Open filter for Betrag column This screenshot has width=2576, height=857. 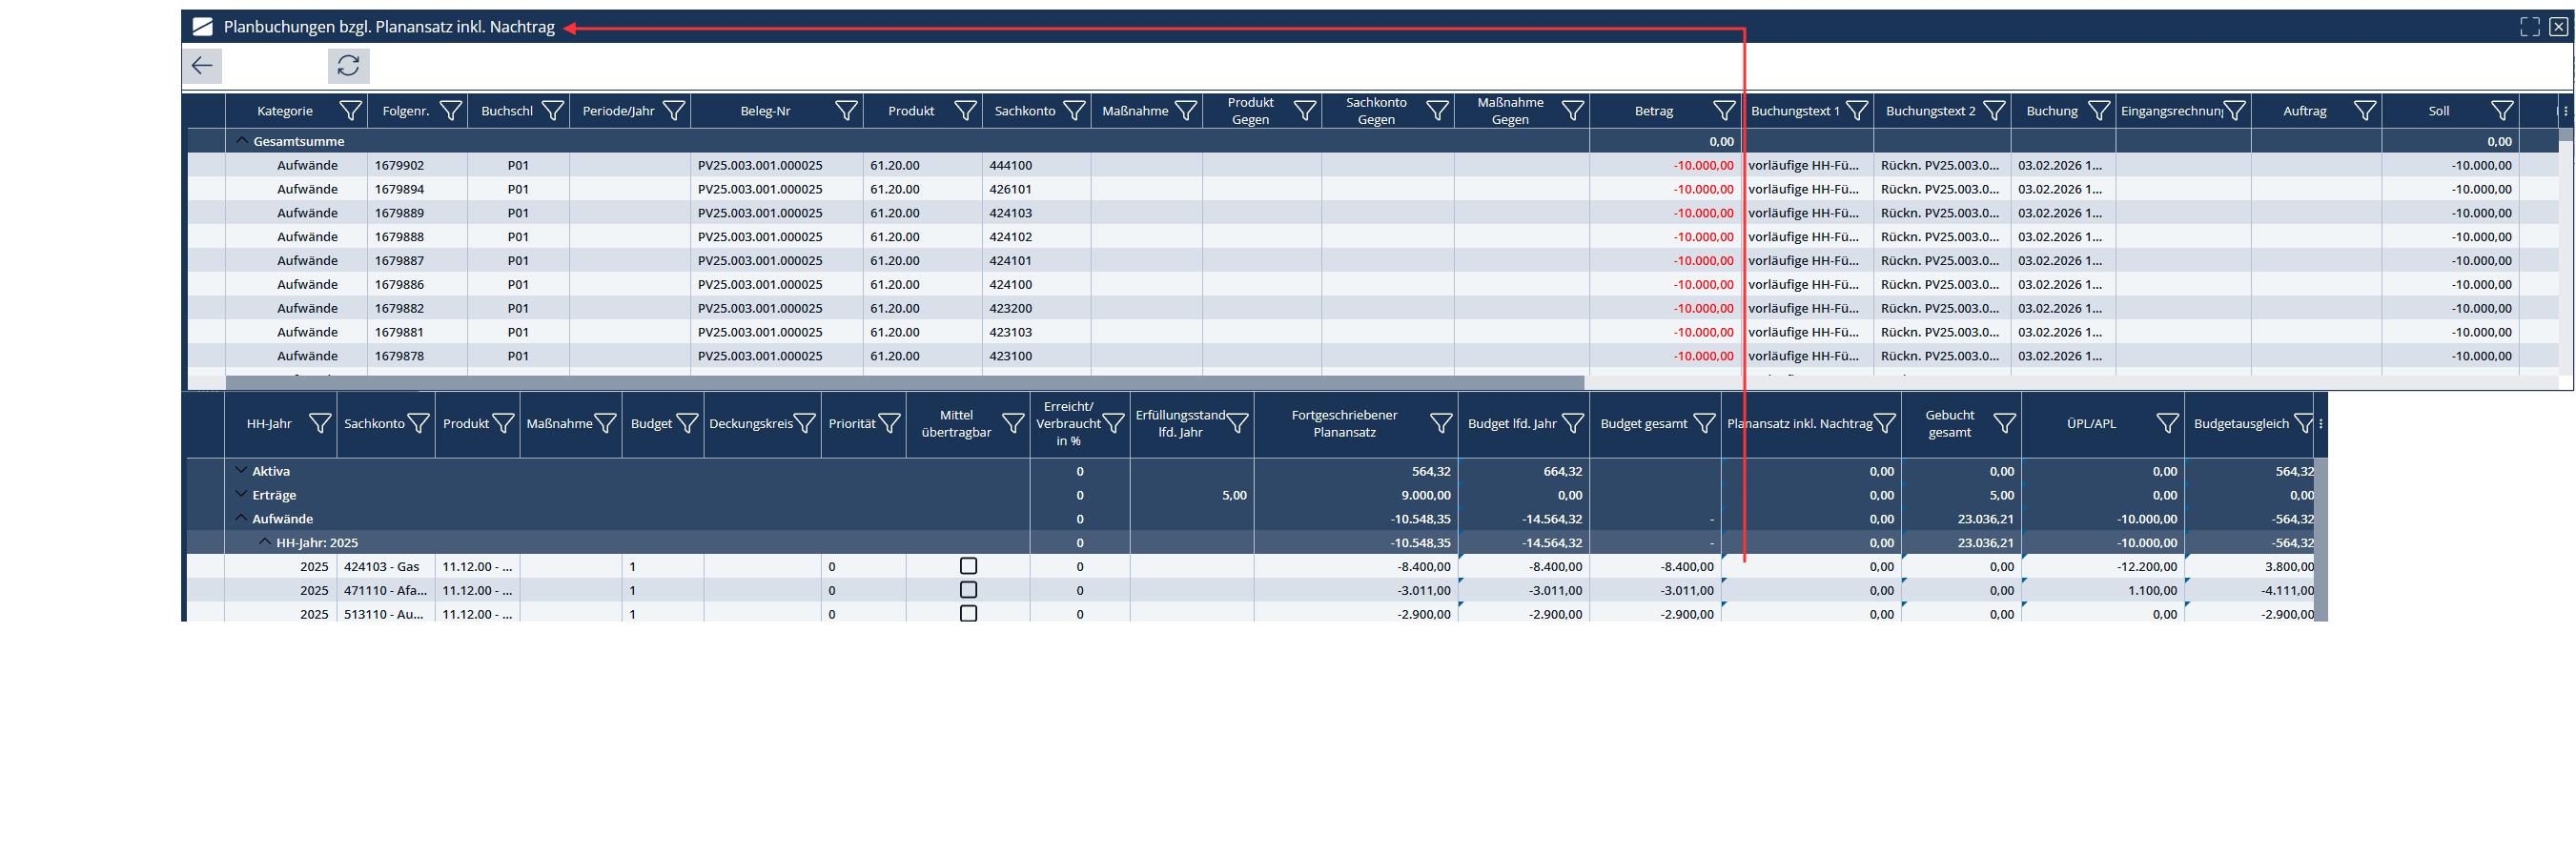pos(1723,111)
